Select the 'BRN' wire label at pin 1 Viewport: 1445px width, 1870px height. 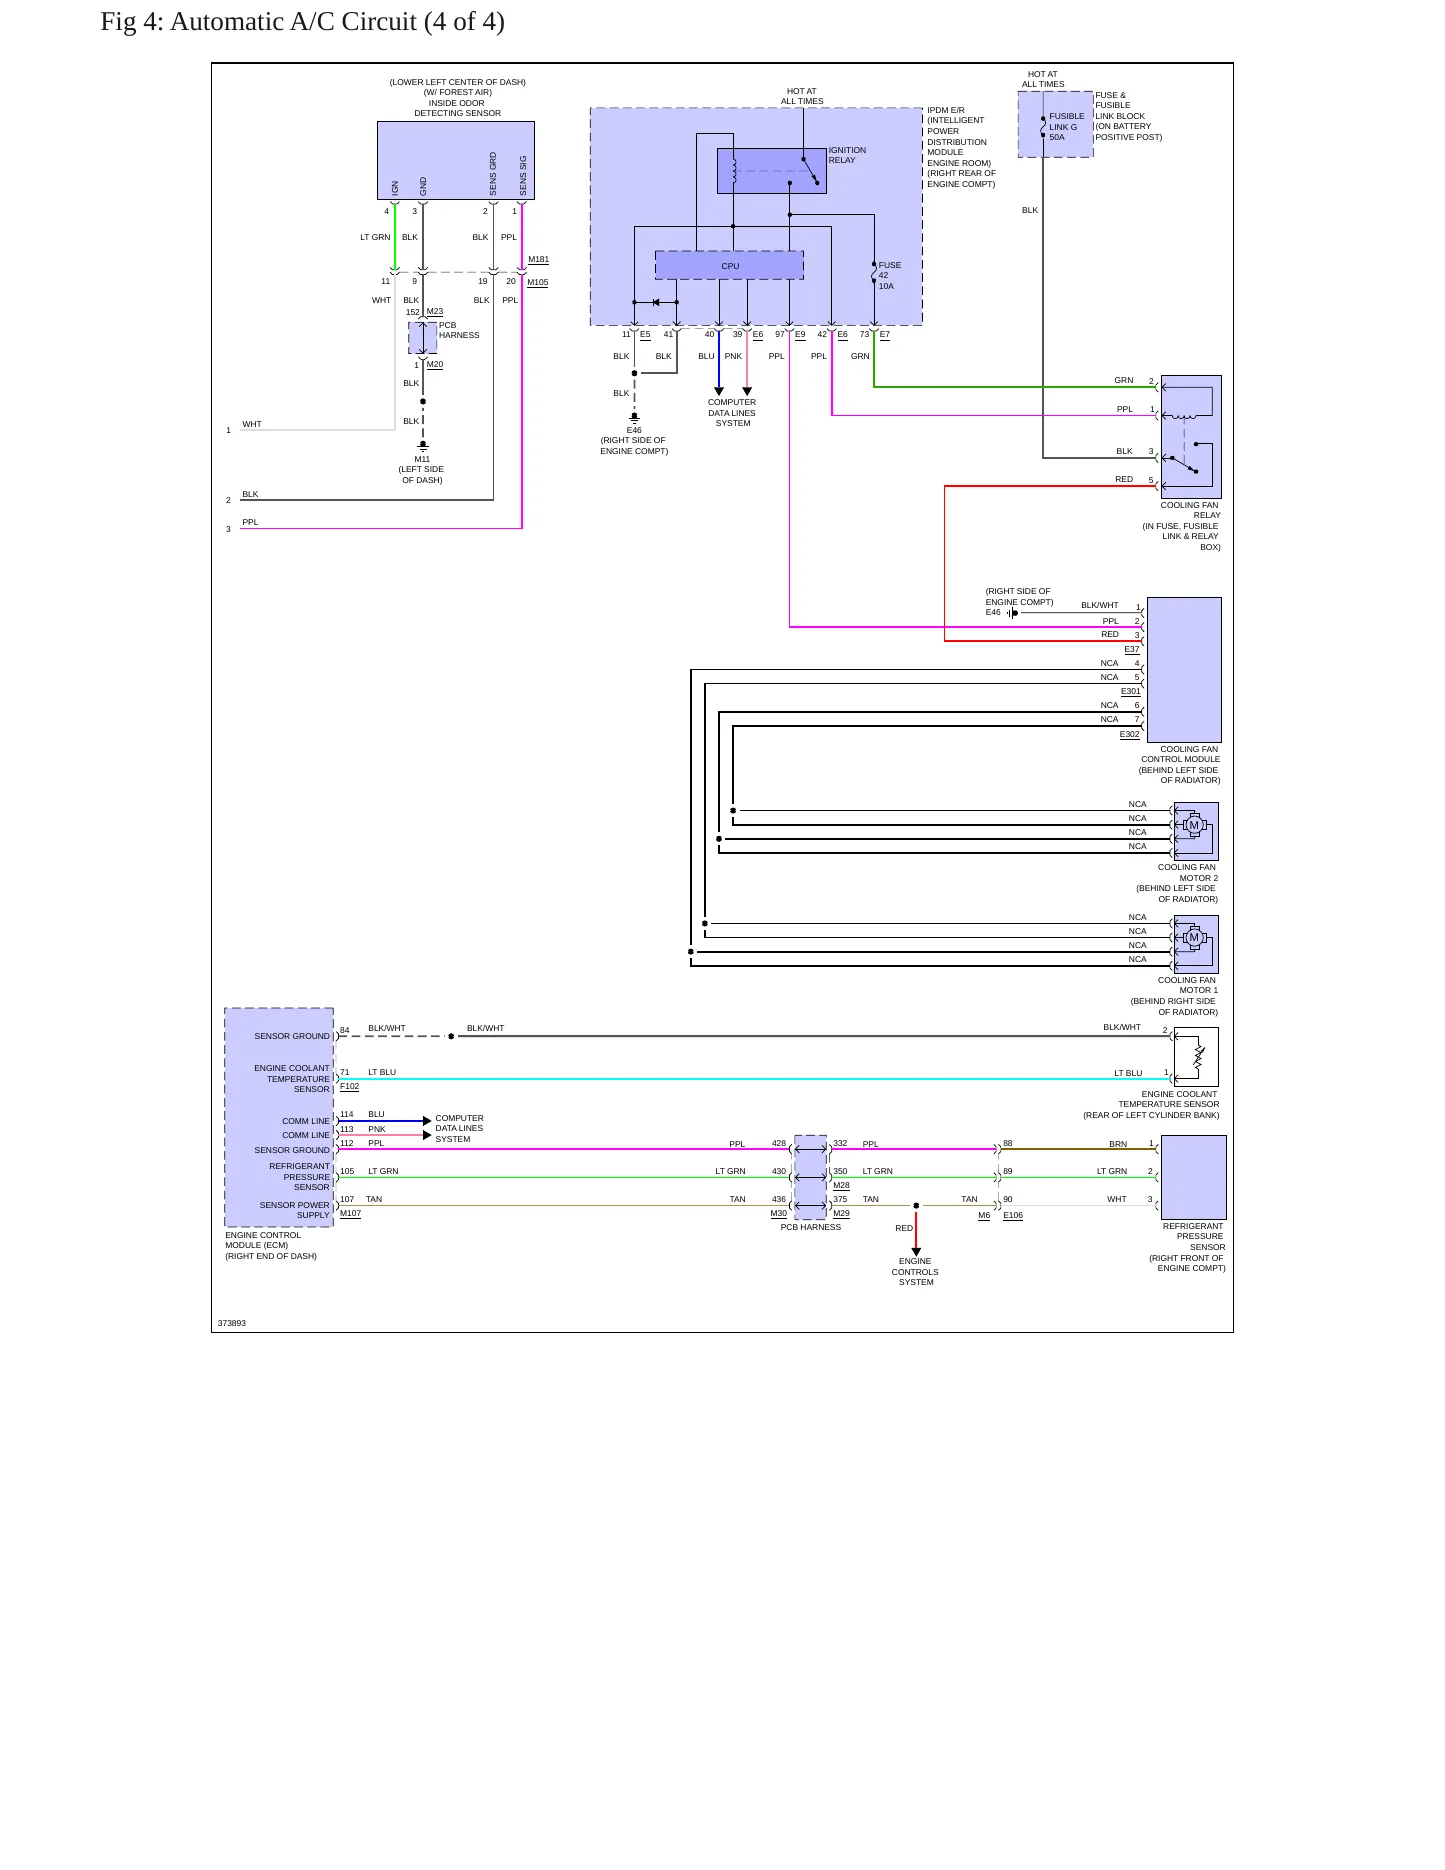pos(1118,1144)
